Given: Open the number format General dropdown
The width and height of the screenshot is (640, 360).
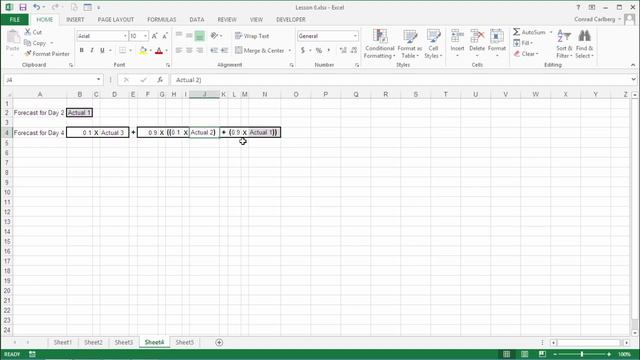Looking at the screenshot, I should (x=355, y=36).
